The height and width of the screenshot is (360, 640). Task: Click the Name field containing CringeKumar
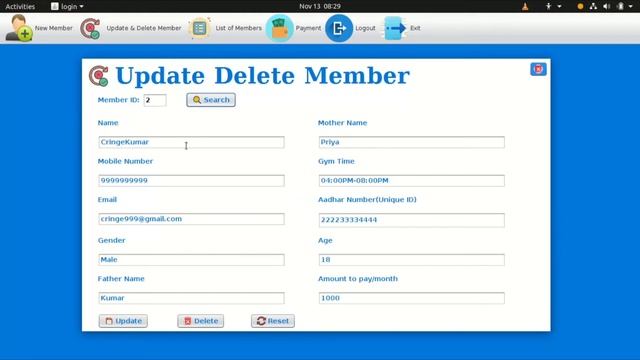click(191, 142)
